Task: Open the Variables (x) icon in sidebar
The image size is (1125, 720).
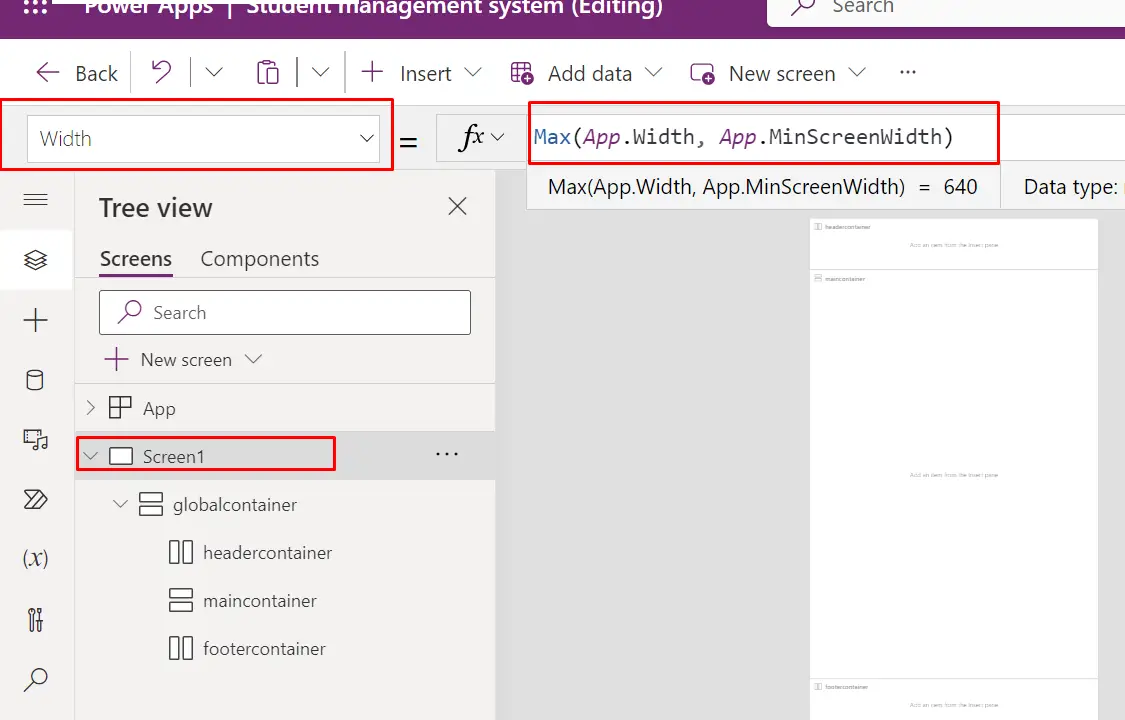Action: pyautogui.click(x=36, y=558)
